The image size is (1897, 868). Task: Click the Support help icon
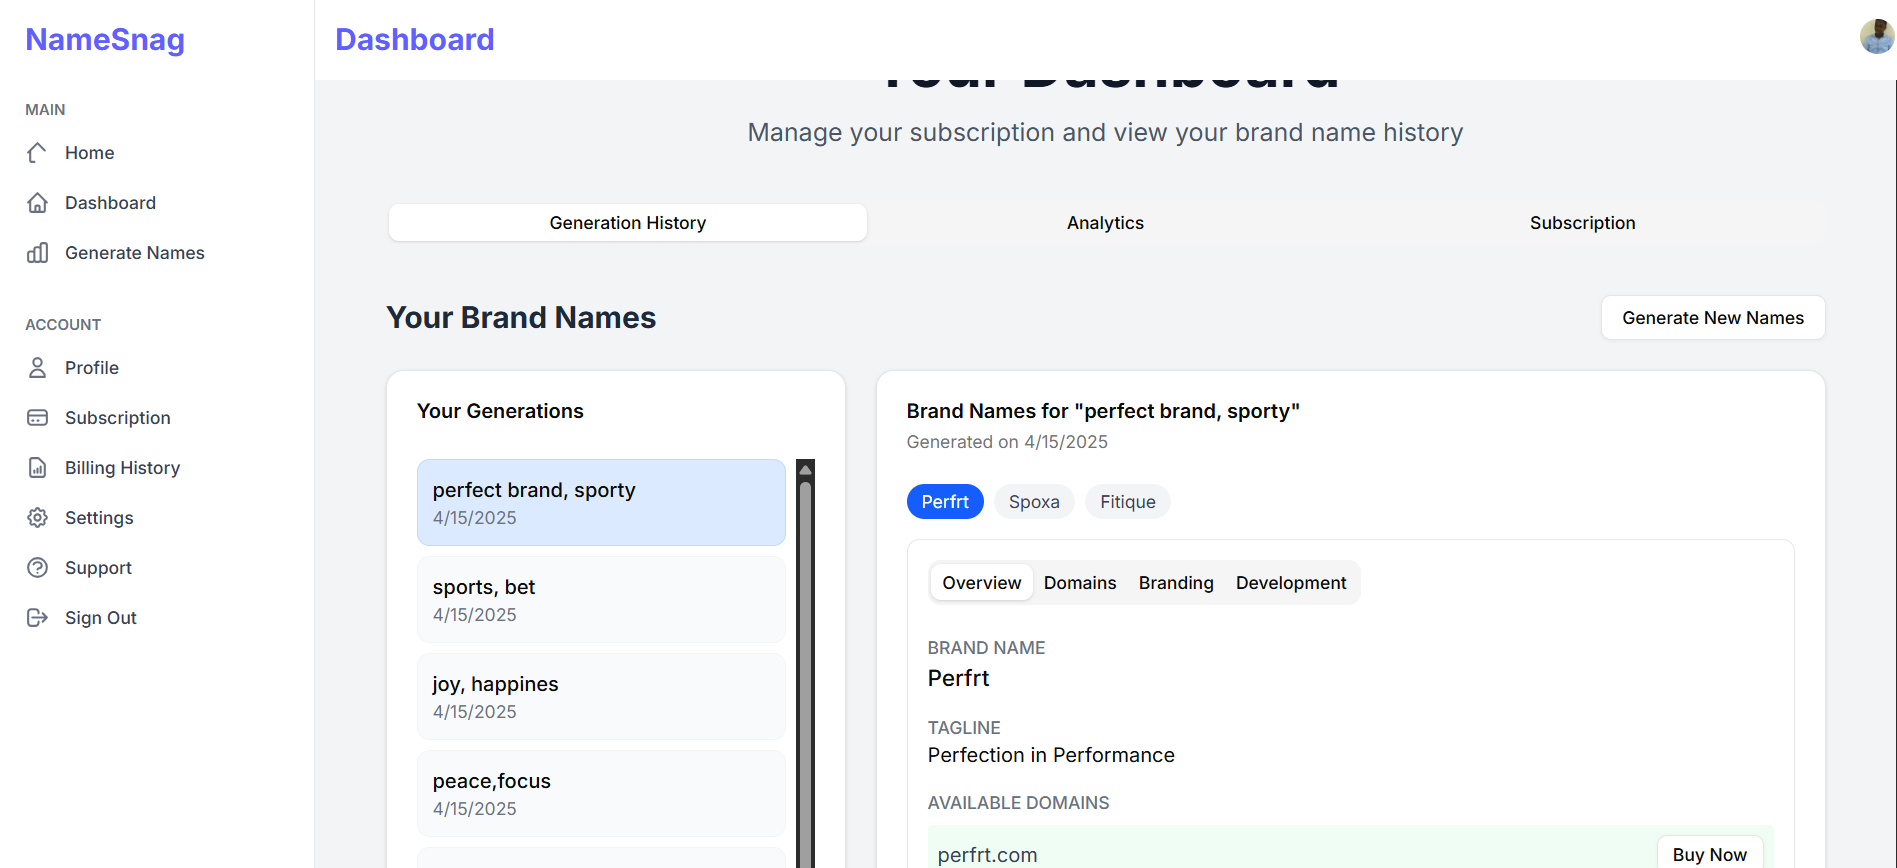(37, 568)
